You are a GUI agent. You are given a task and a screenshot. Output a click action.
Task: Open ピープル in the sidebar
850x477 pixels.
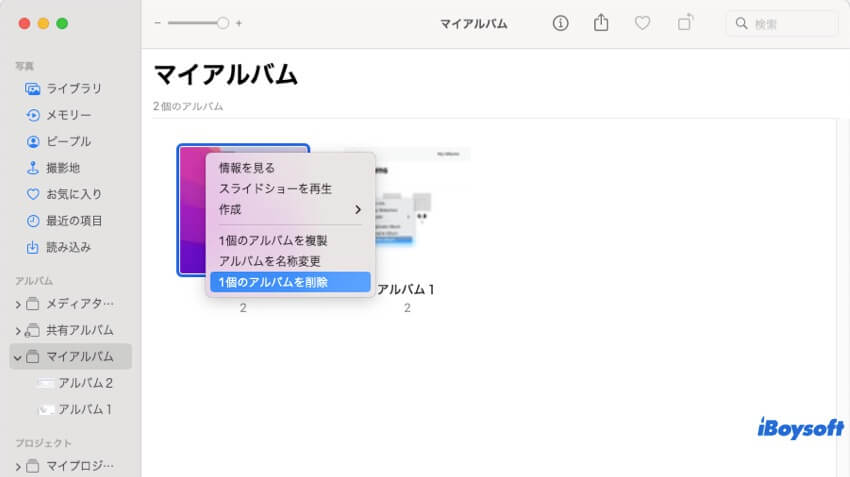click(x=70, y=141)
